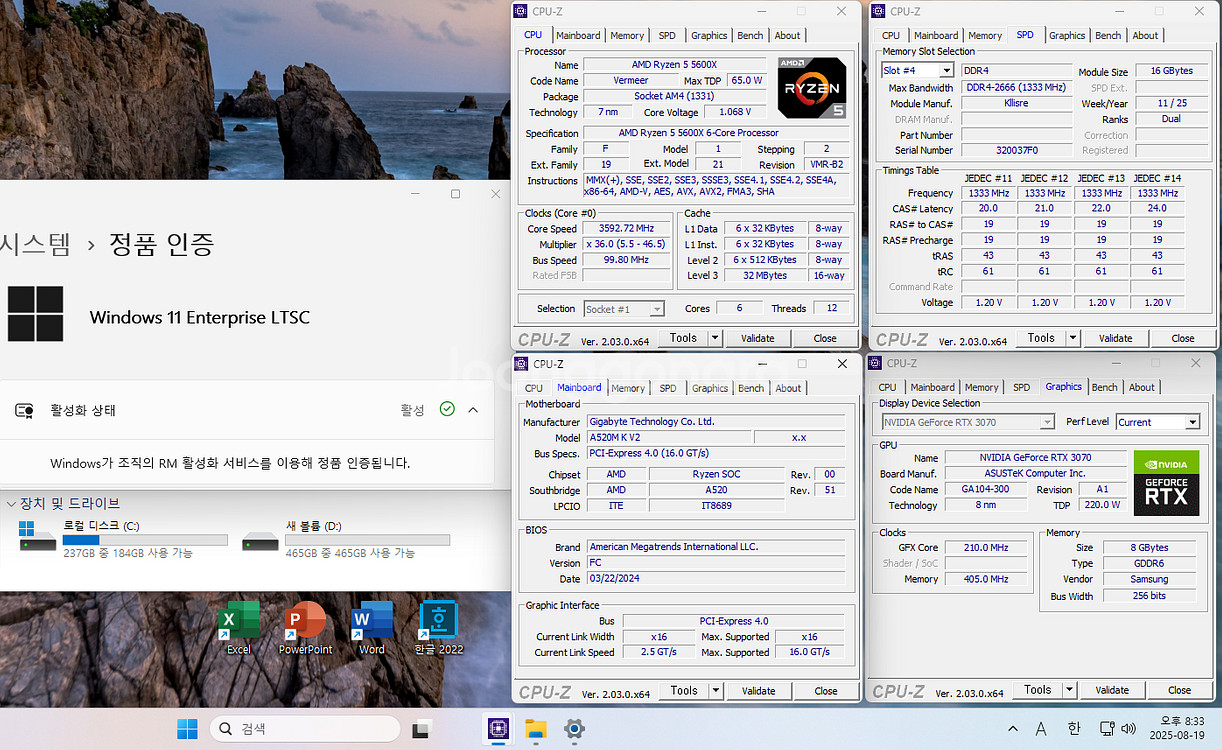Click the Windows 11 logo in Settings
Image resolution: width=1222 pixels, height=750 pixels.
coord(35,314)
